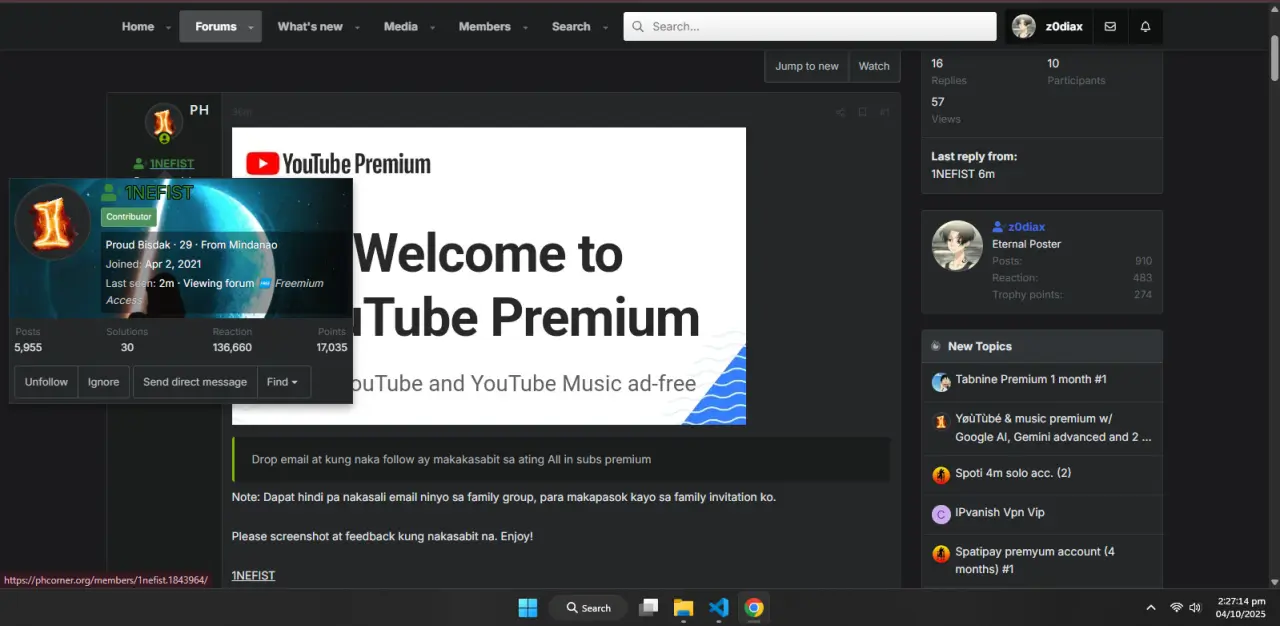Viewport: 1280px width, 626px height.
Task: Expand the What's new dropdown arrow
Action: point(357,27)
